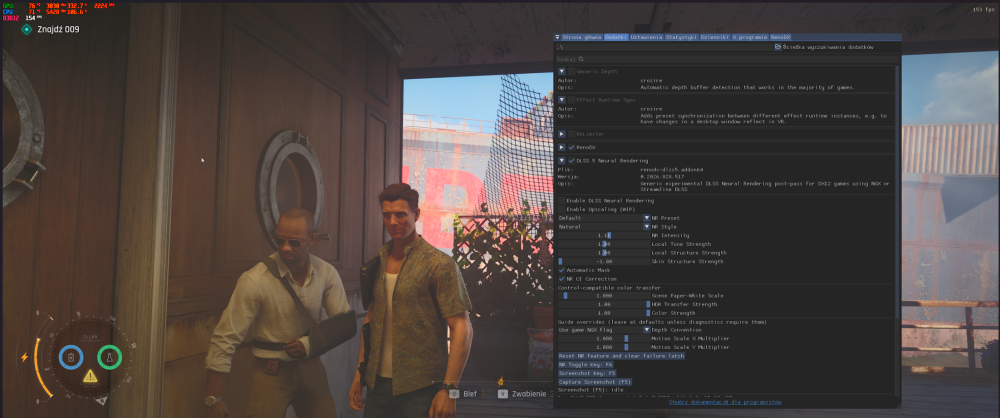Expand the RenoDX add-on section

click(561, 147)
